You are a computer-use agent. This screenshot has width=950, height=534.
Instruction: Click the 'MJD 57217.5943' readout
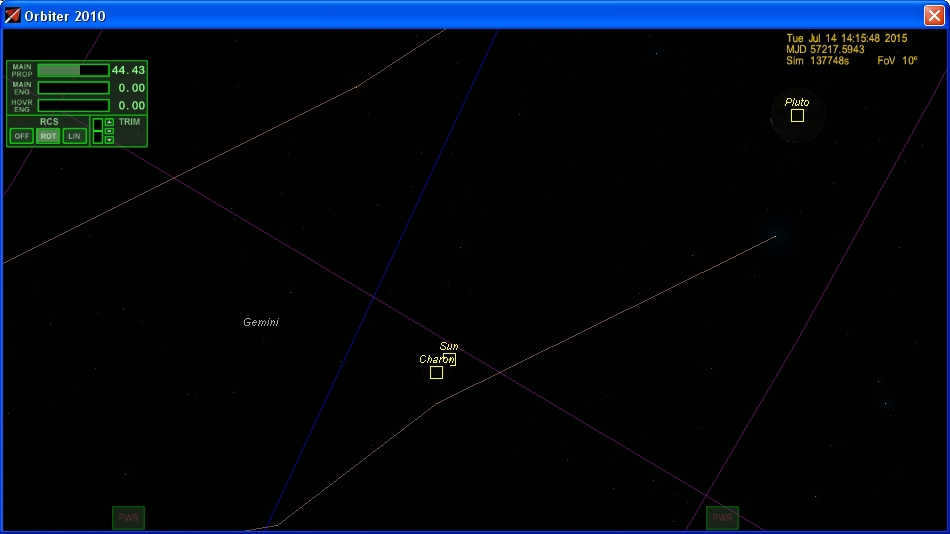pyautogui.click(x=825, y=50)
